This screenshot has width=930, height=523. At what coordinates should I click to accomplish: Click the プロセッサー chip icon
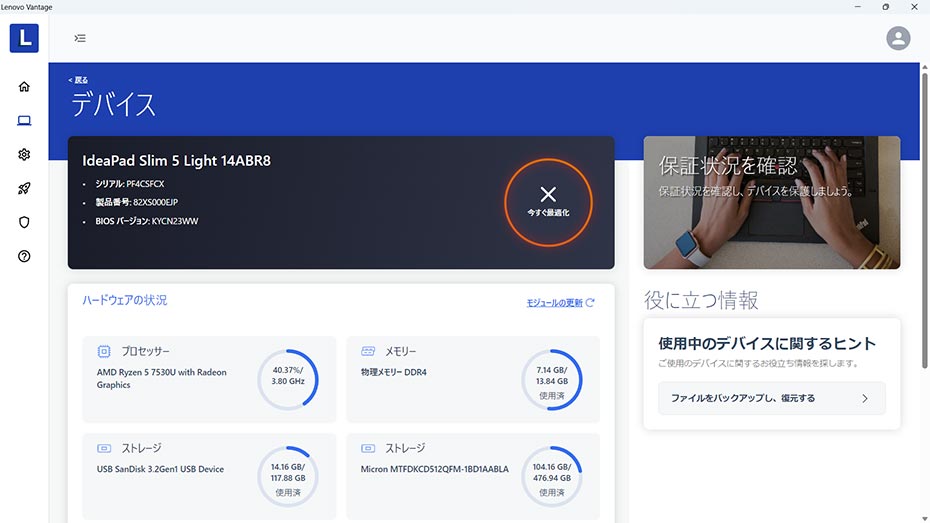tap(104, 352)
